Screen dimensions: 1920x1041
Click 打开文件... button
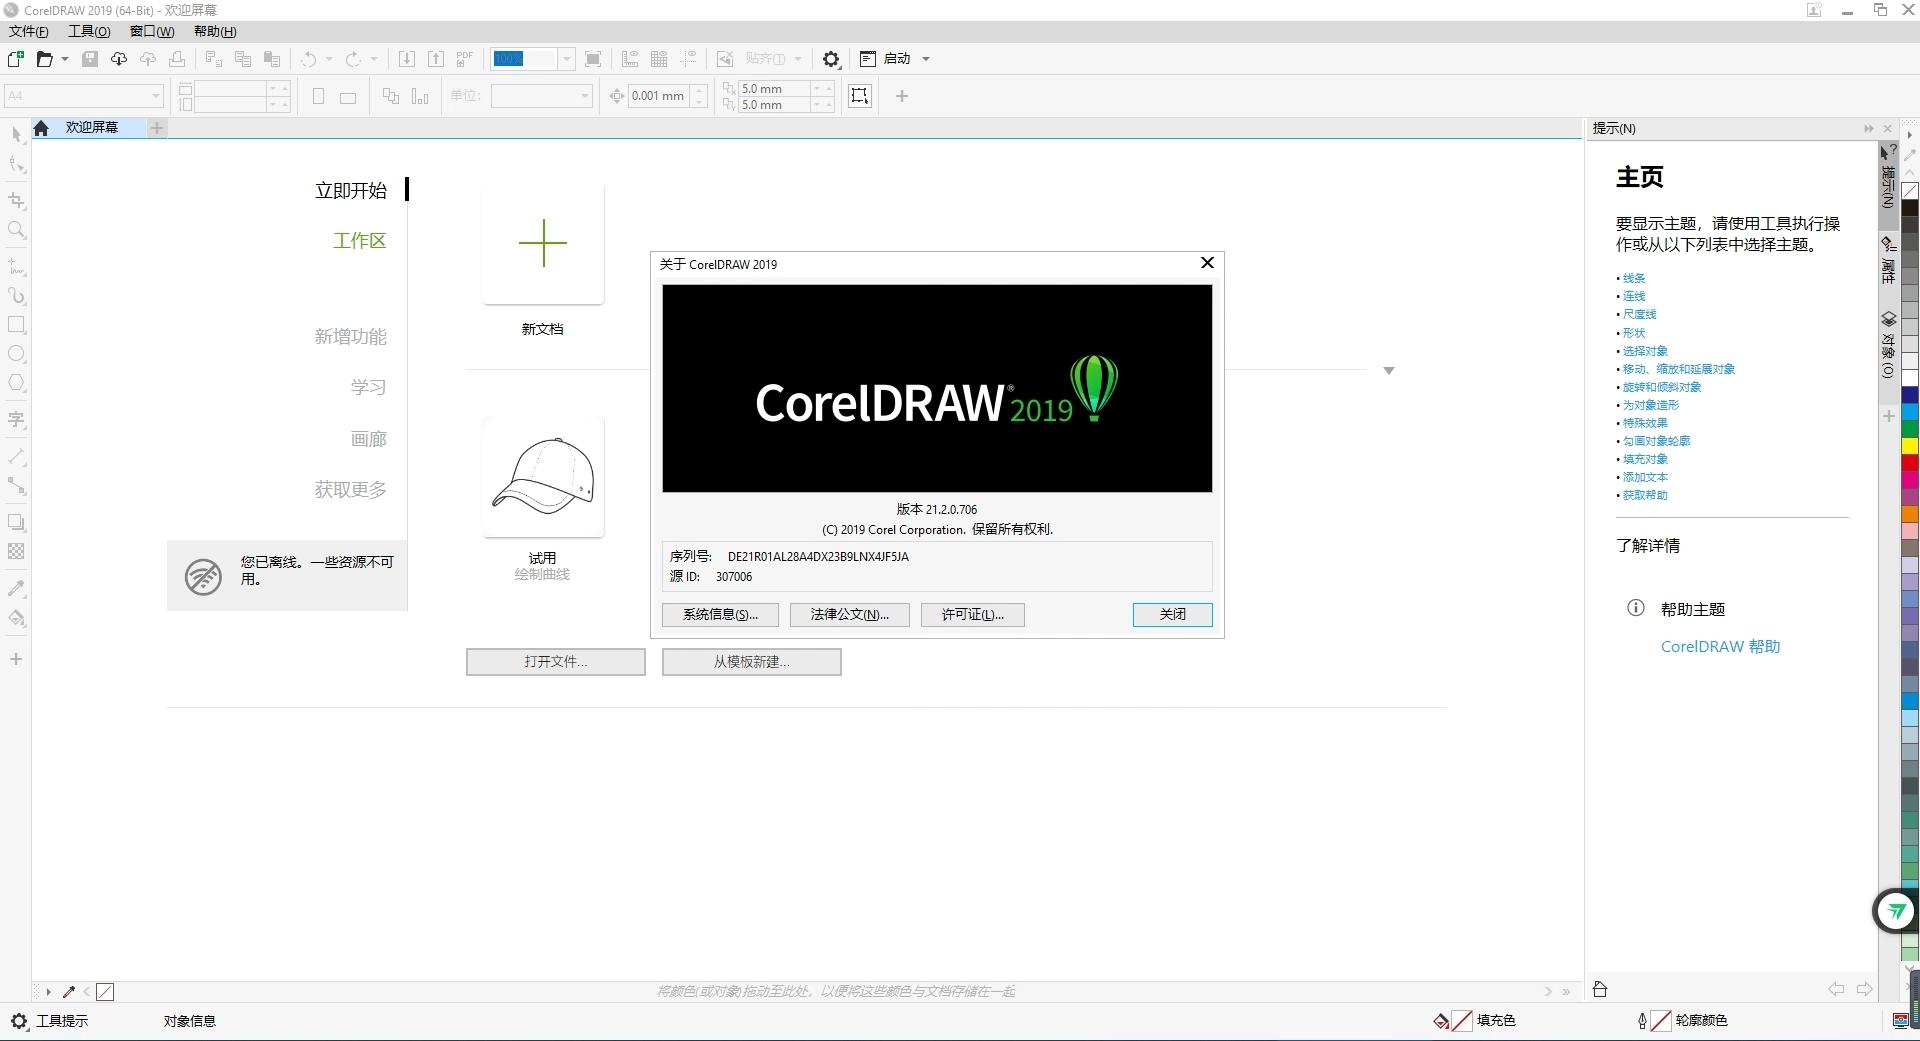[x=556, y=662]
